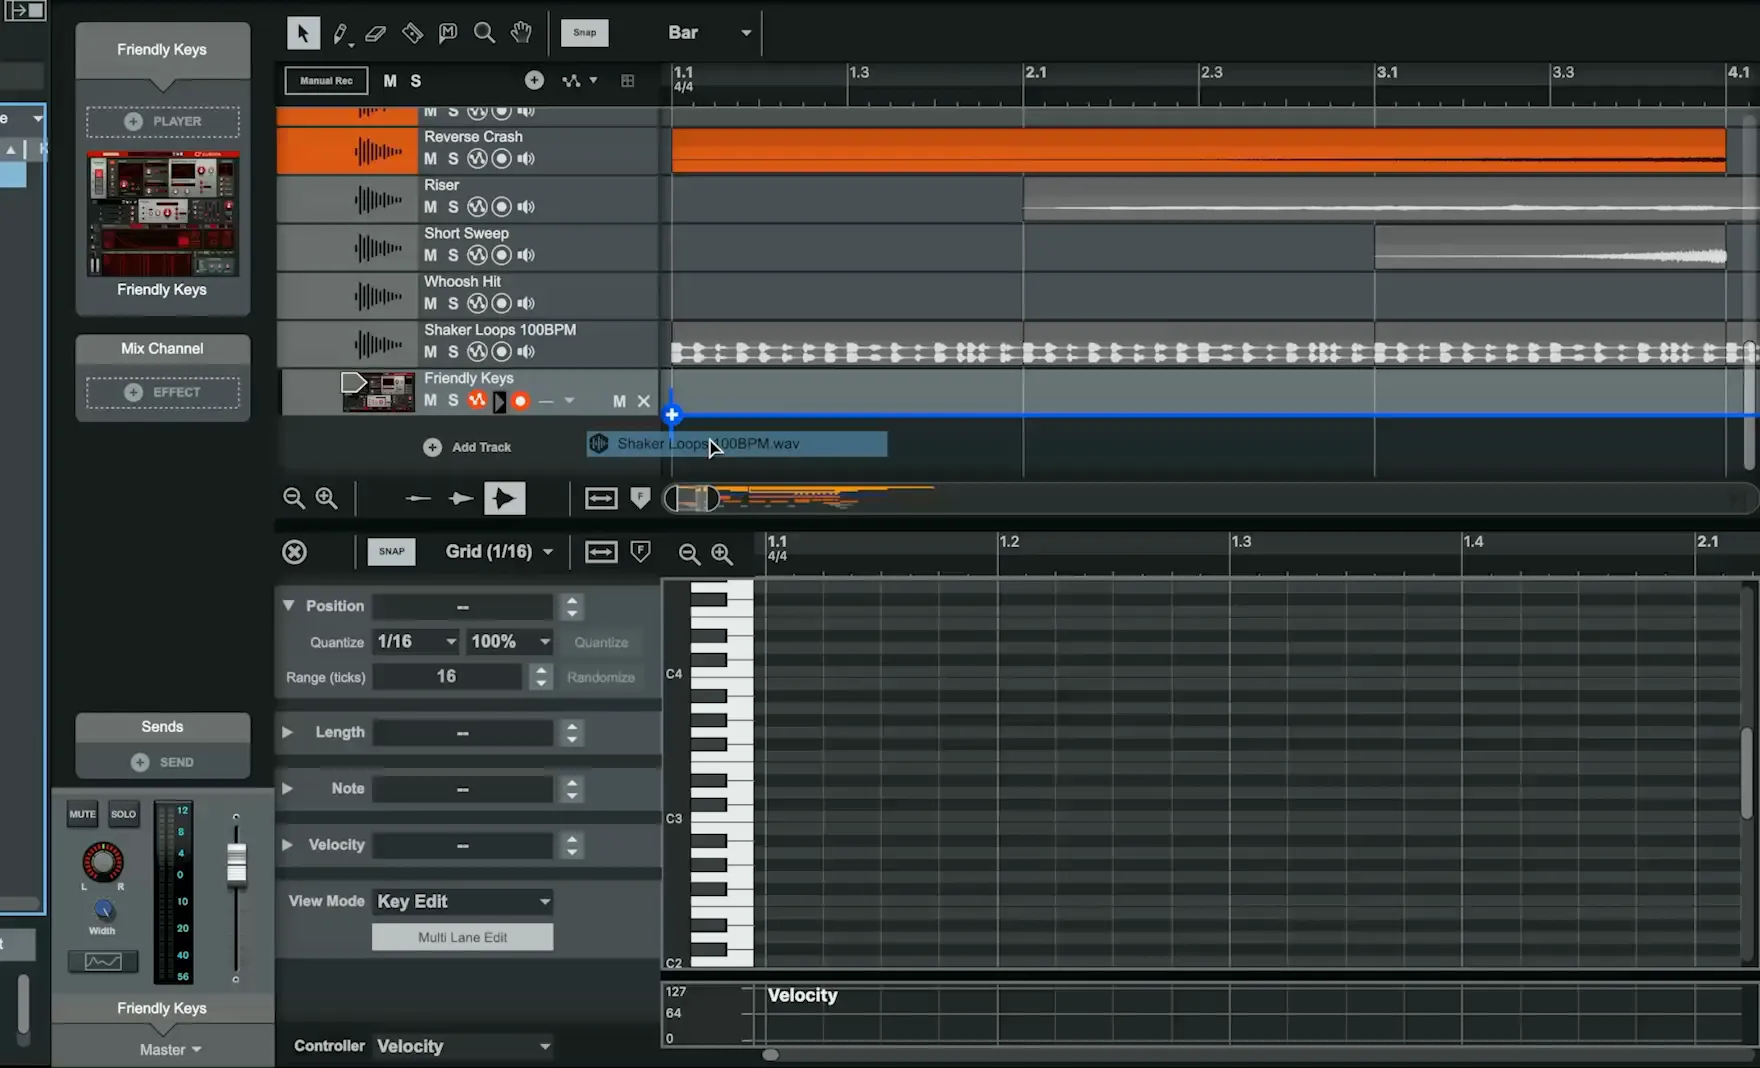Click the Manual Rec button

(x=326, y=80)
